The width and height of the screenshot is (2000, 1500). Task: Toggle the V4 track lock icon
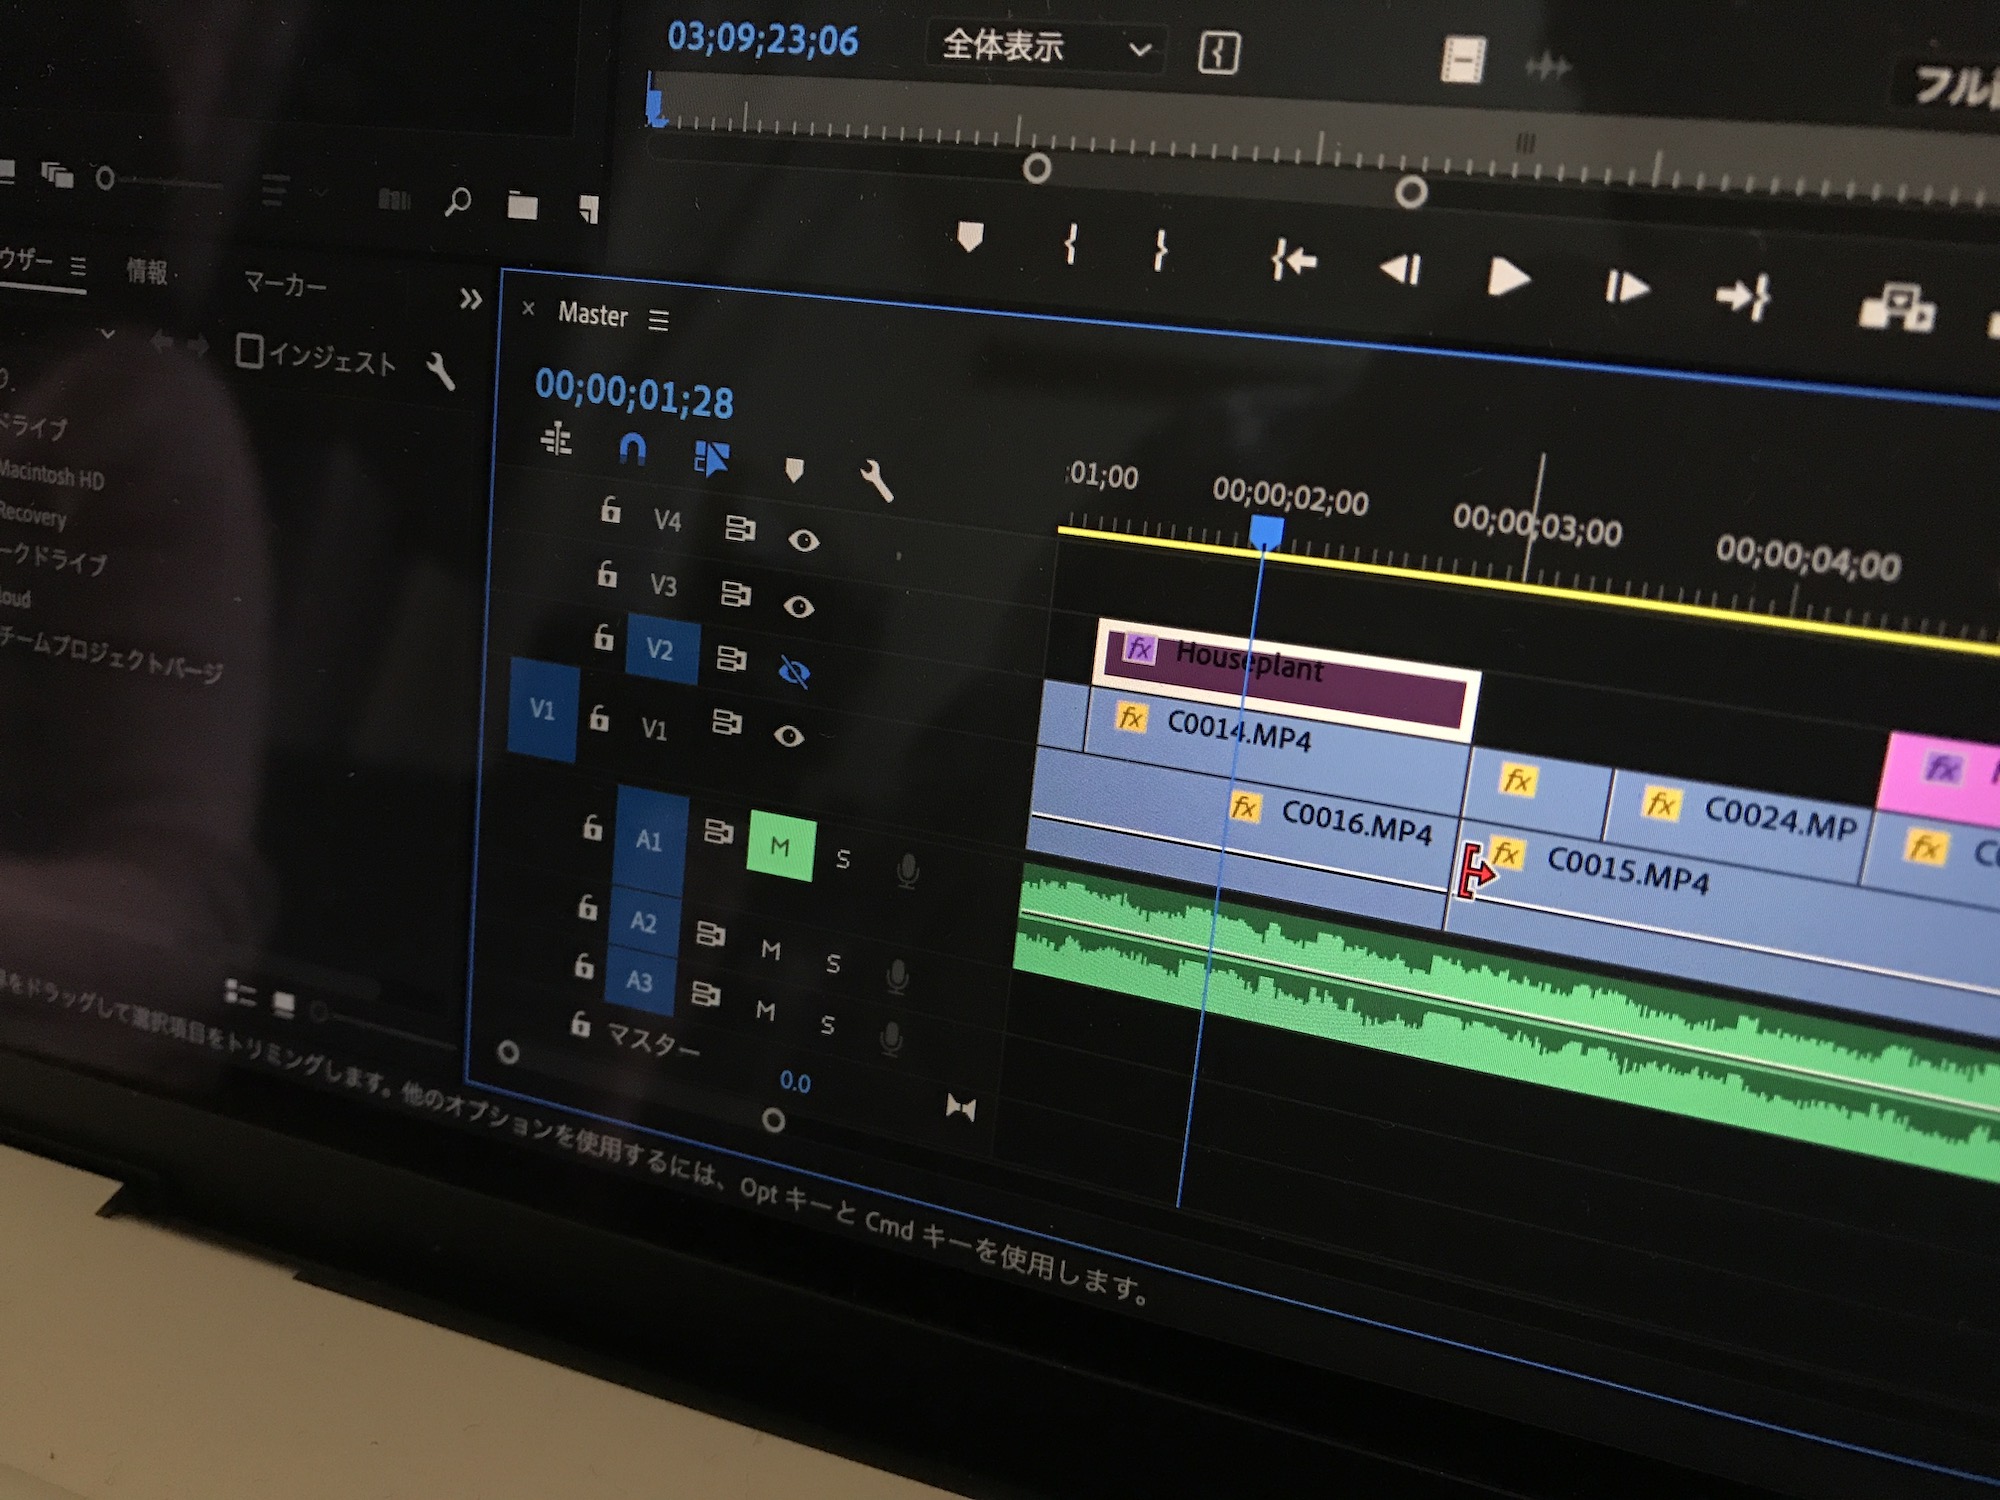pyautogui.click(x=610, y=511)
